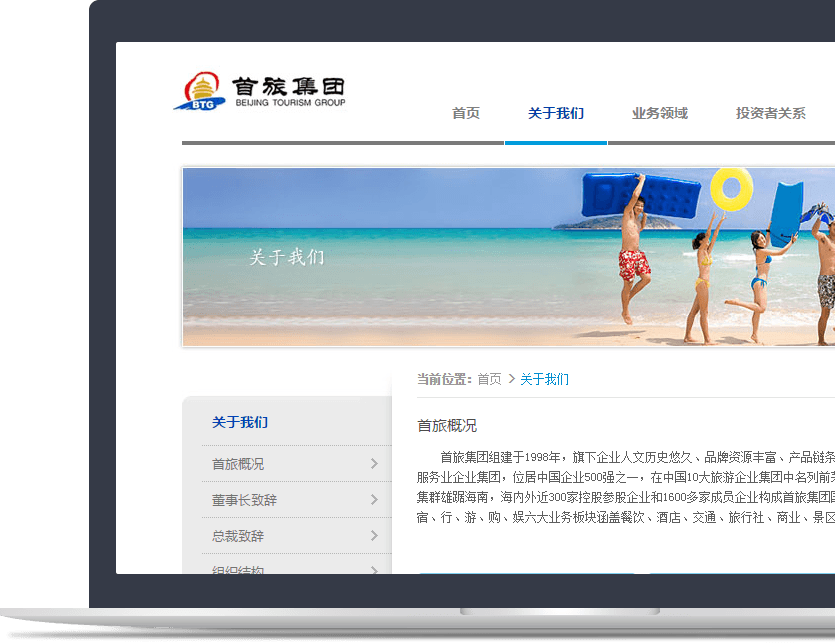This screenshot has width=835, height=643.
Task: Click the chevron icon beside 总裁致辞
Action: (374, 536)
